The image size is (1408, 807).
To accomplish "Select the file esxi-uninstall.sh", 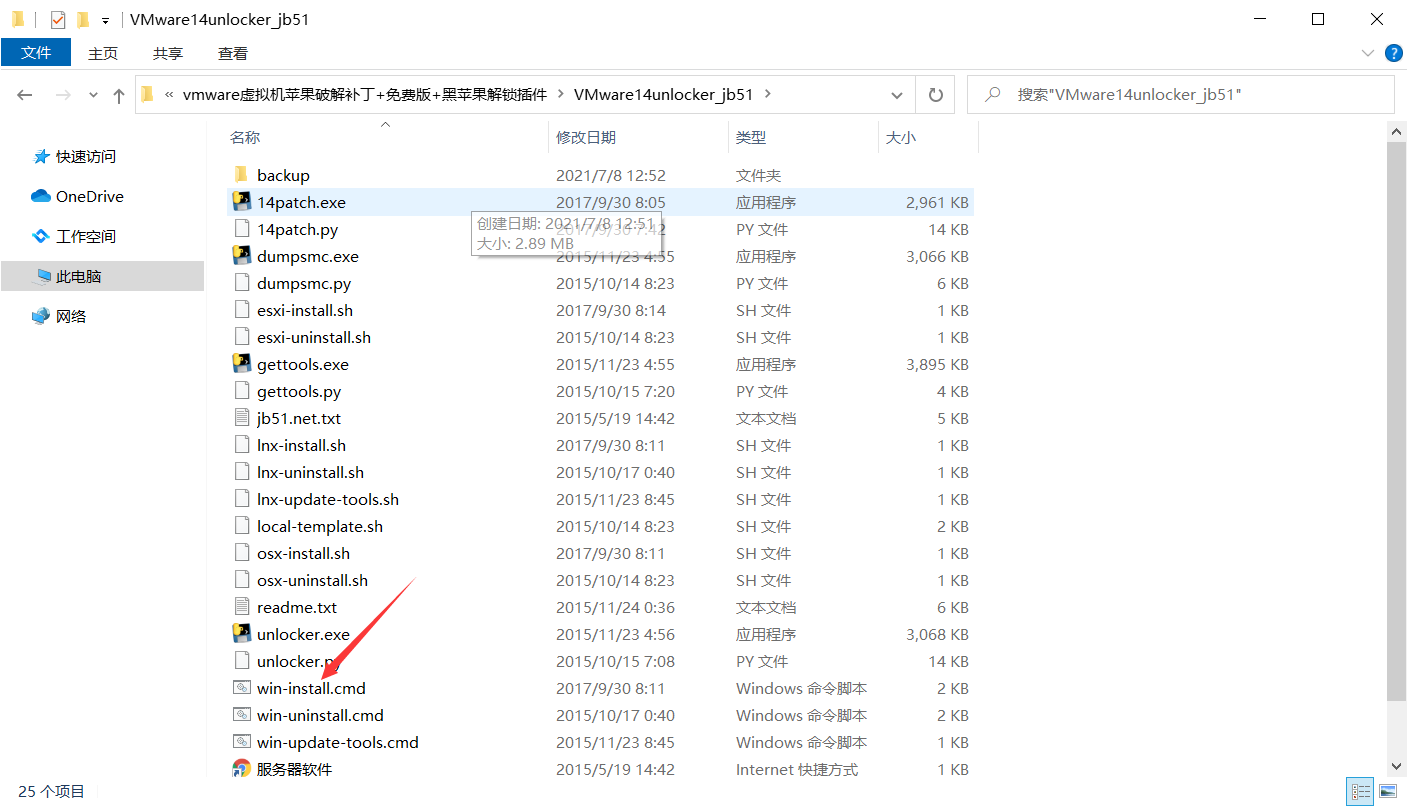I will (314, 337).
